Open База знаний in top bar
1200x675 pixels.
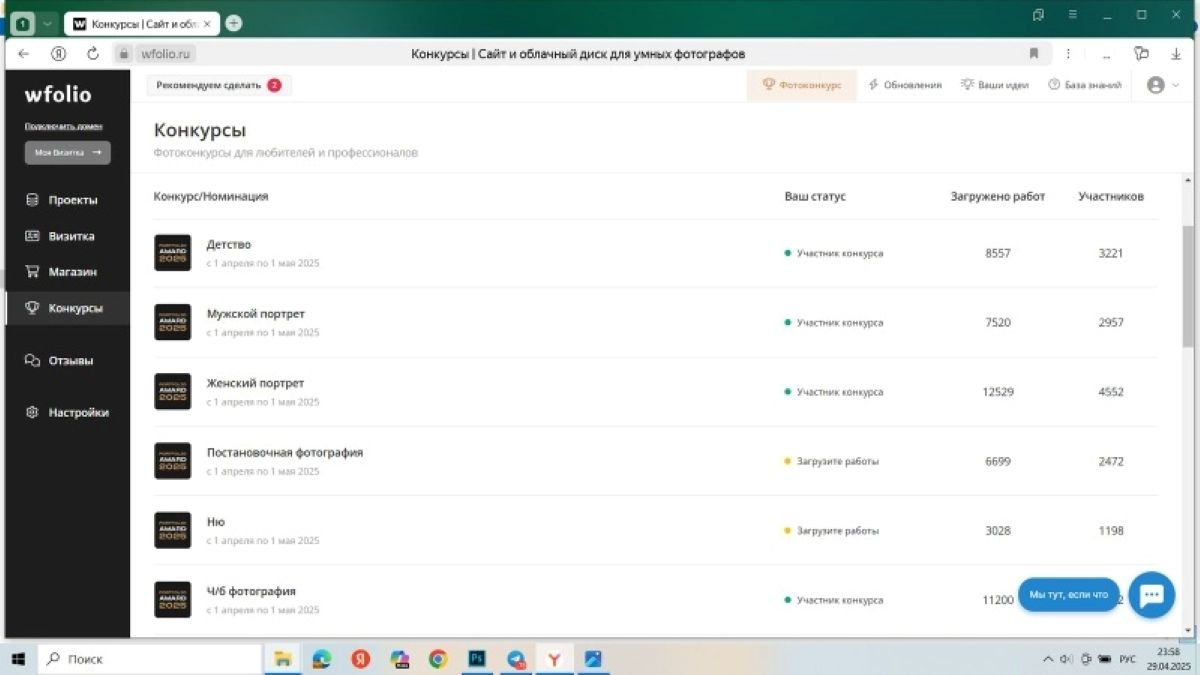(x=1085, y=85)
